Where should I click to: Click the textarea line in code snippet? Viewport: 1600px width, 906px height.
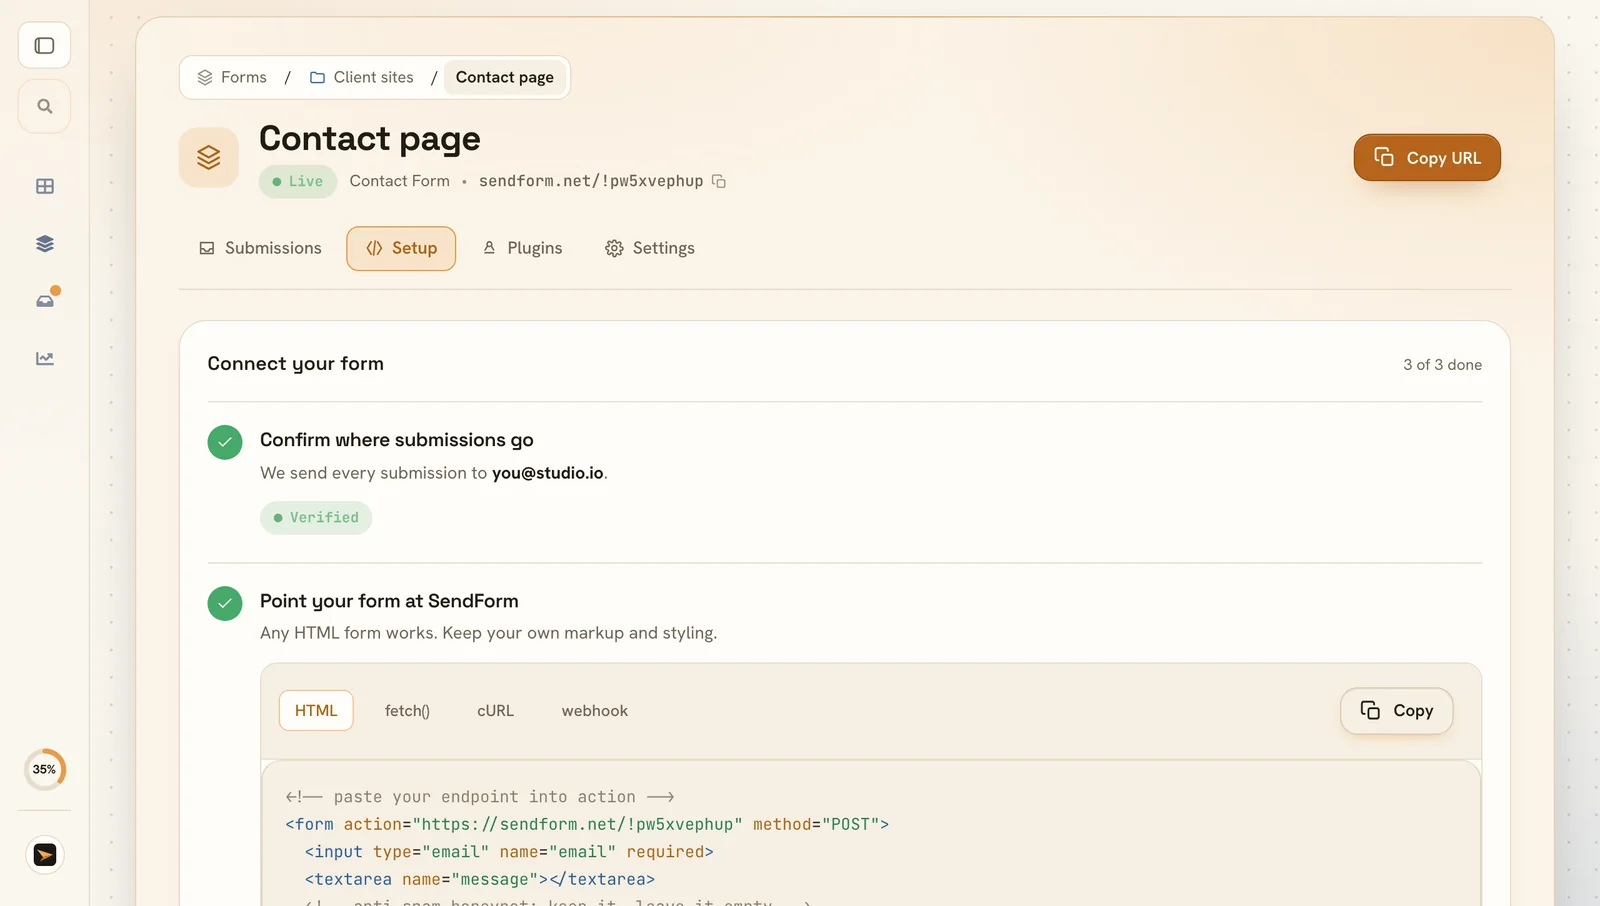click(x=480, y=879)
